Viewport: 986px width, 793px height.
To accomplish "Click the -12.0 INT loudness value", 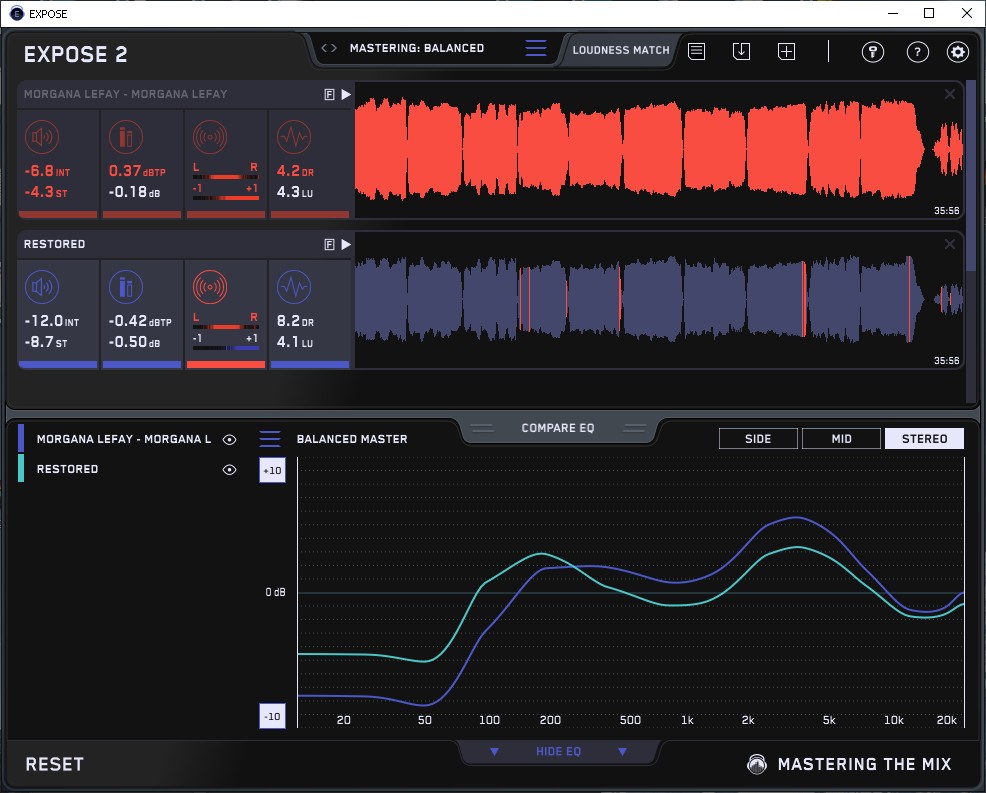I will point(52,321).
